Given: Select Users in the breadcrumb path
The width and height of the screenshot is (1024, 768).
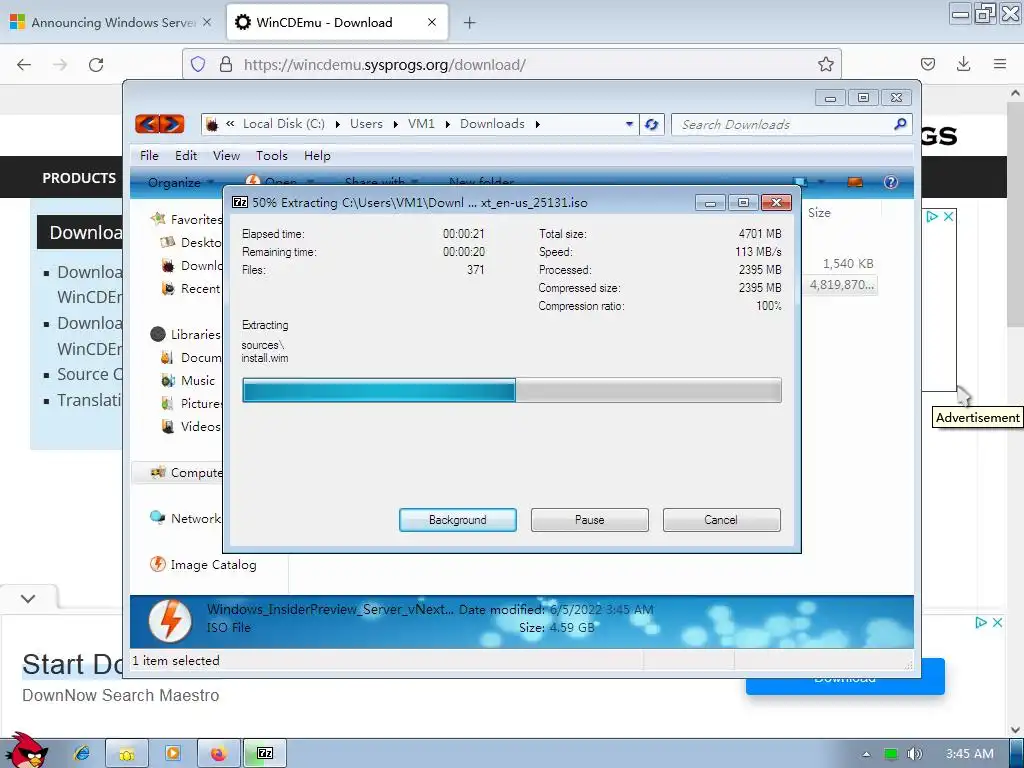Looking at the screenshot, I should (366, 123).
